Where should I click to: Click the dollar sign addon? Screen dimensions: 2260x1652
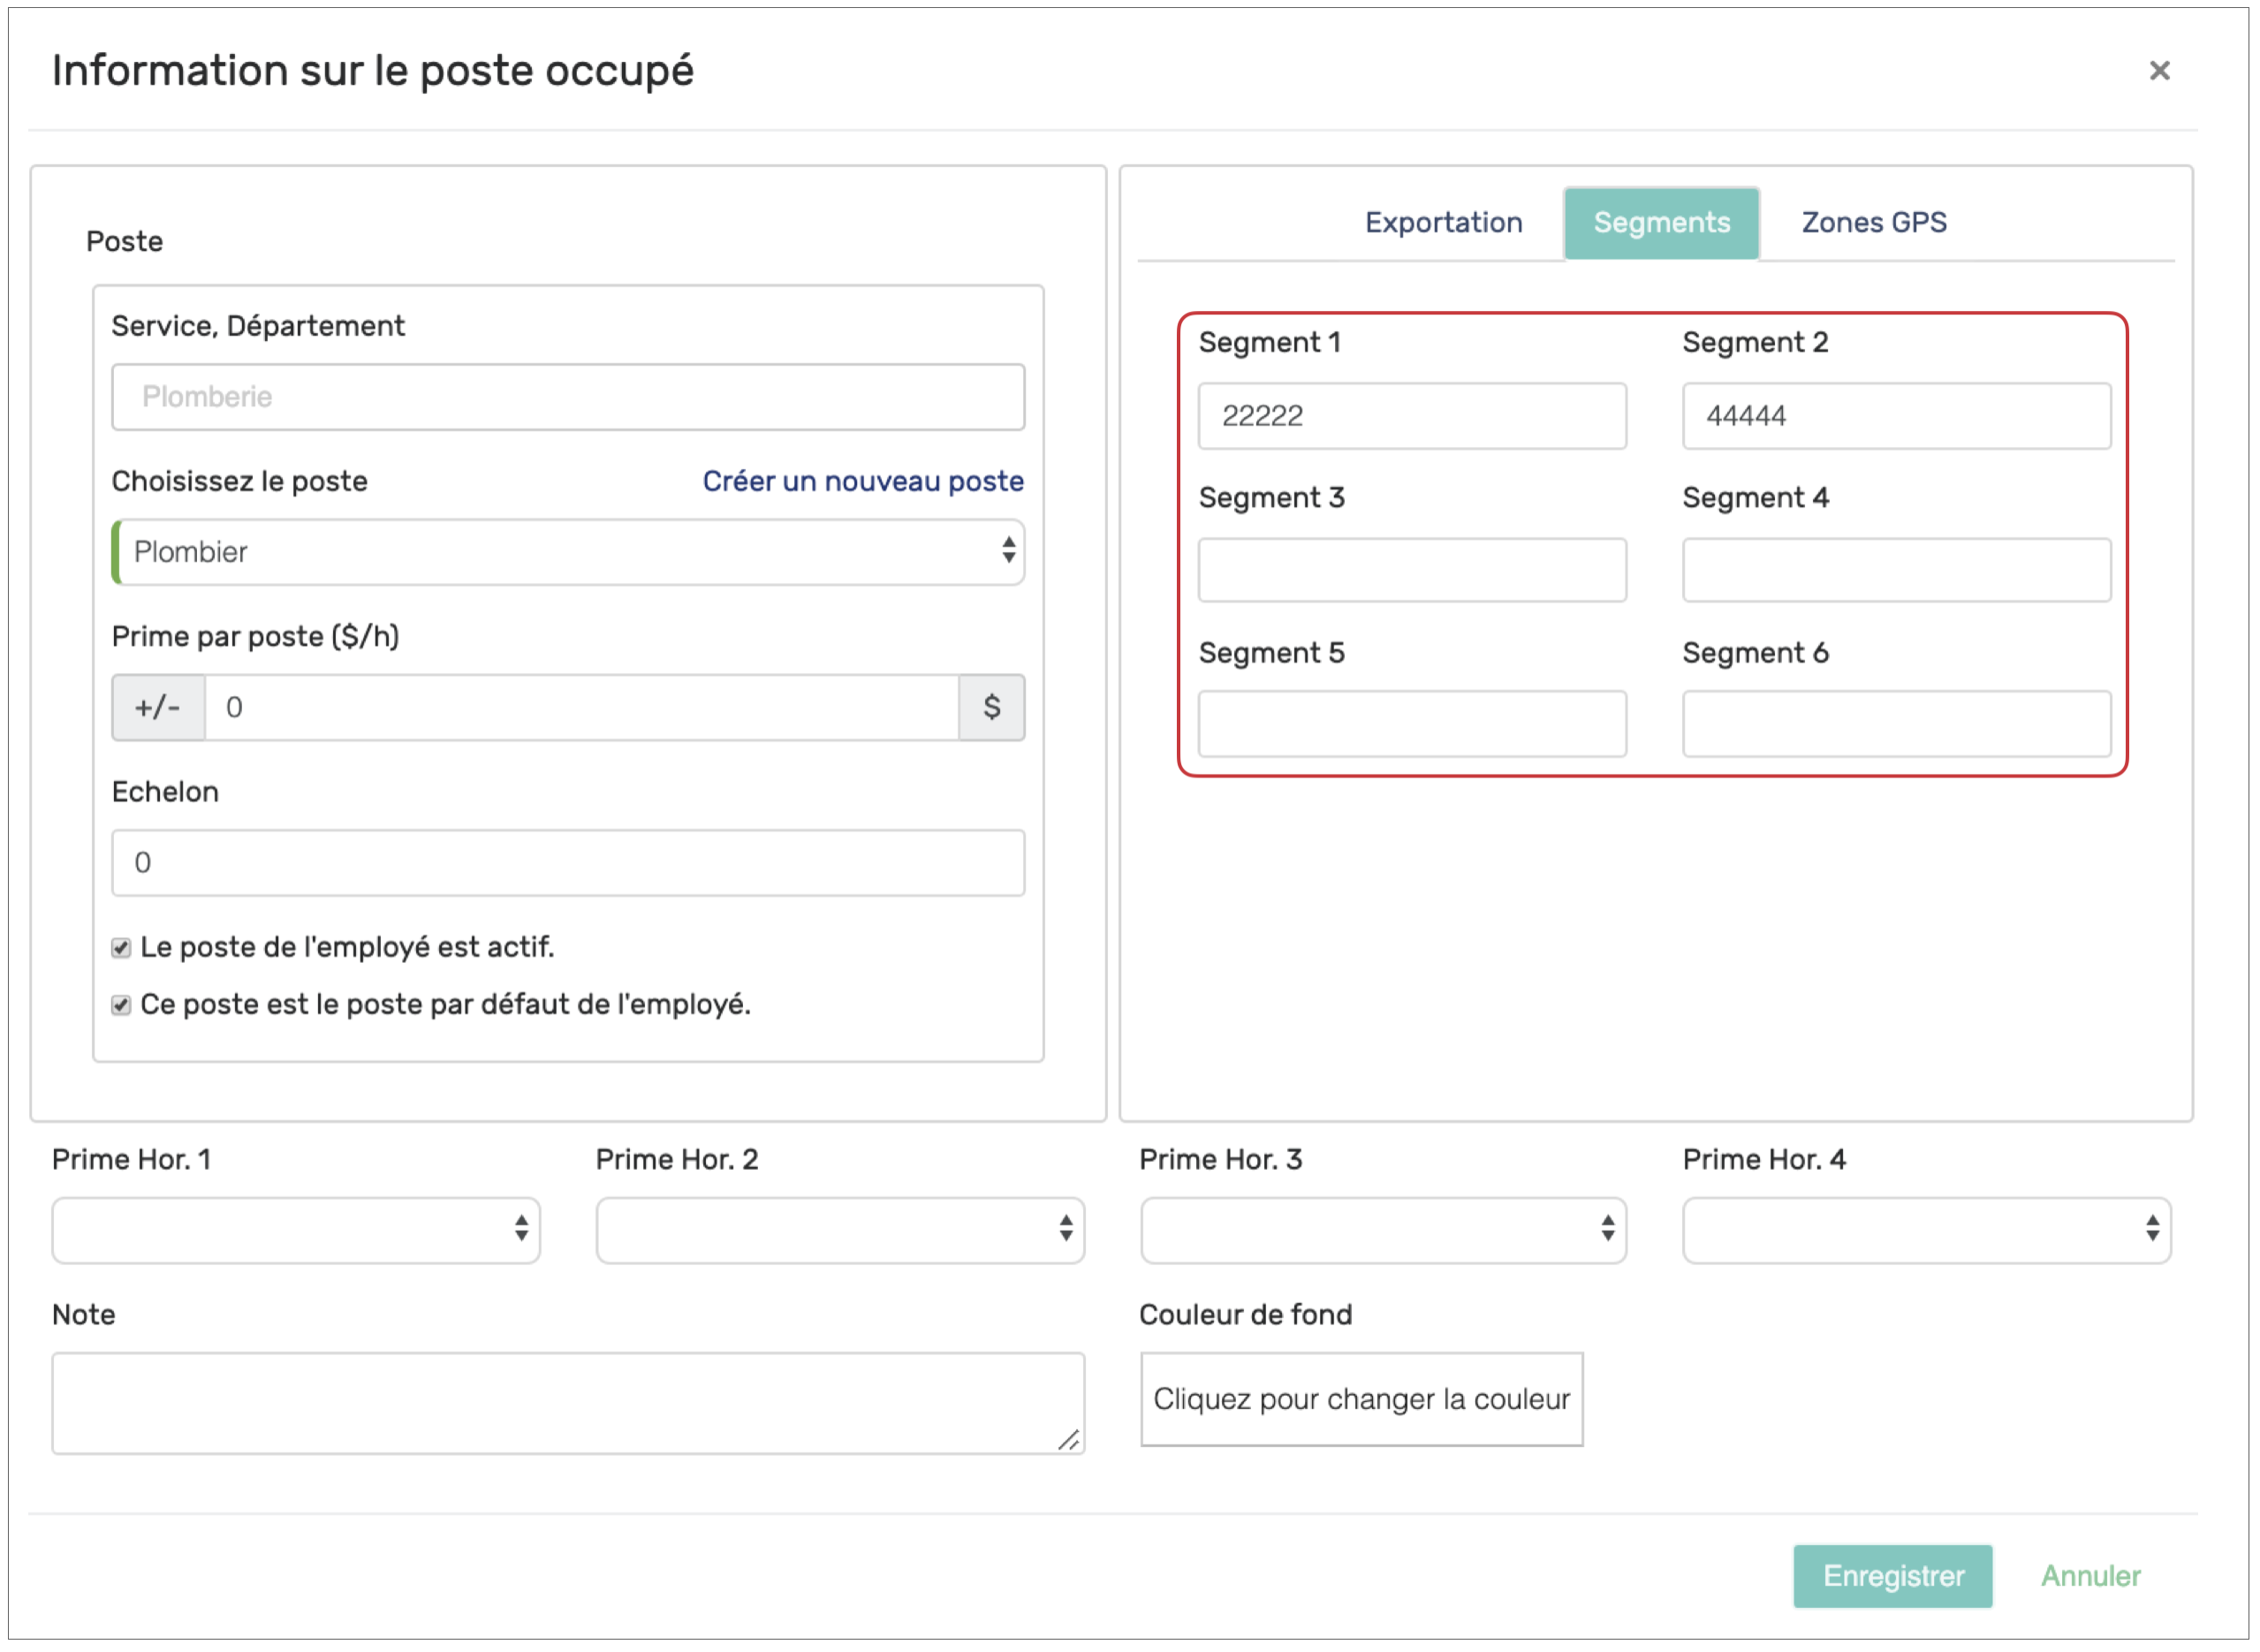coord(991,707)
